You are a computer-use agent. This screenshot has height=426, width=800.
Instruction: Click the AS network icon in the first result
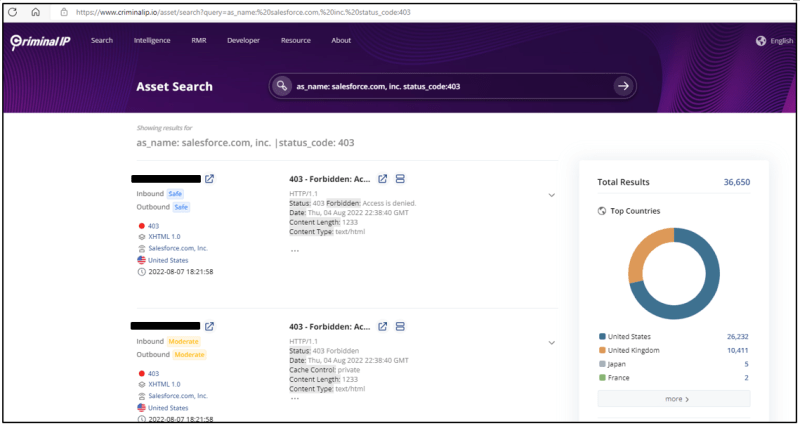pos(141,248)
